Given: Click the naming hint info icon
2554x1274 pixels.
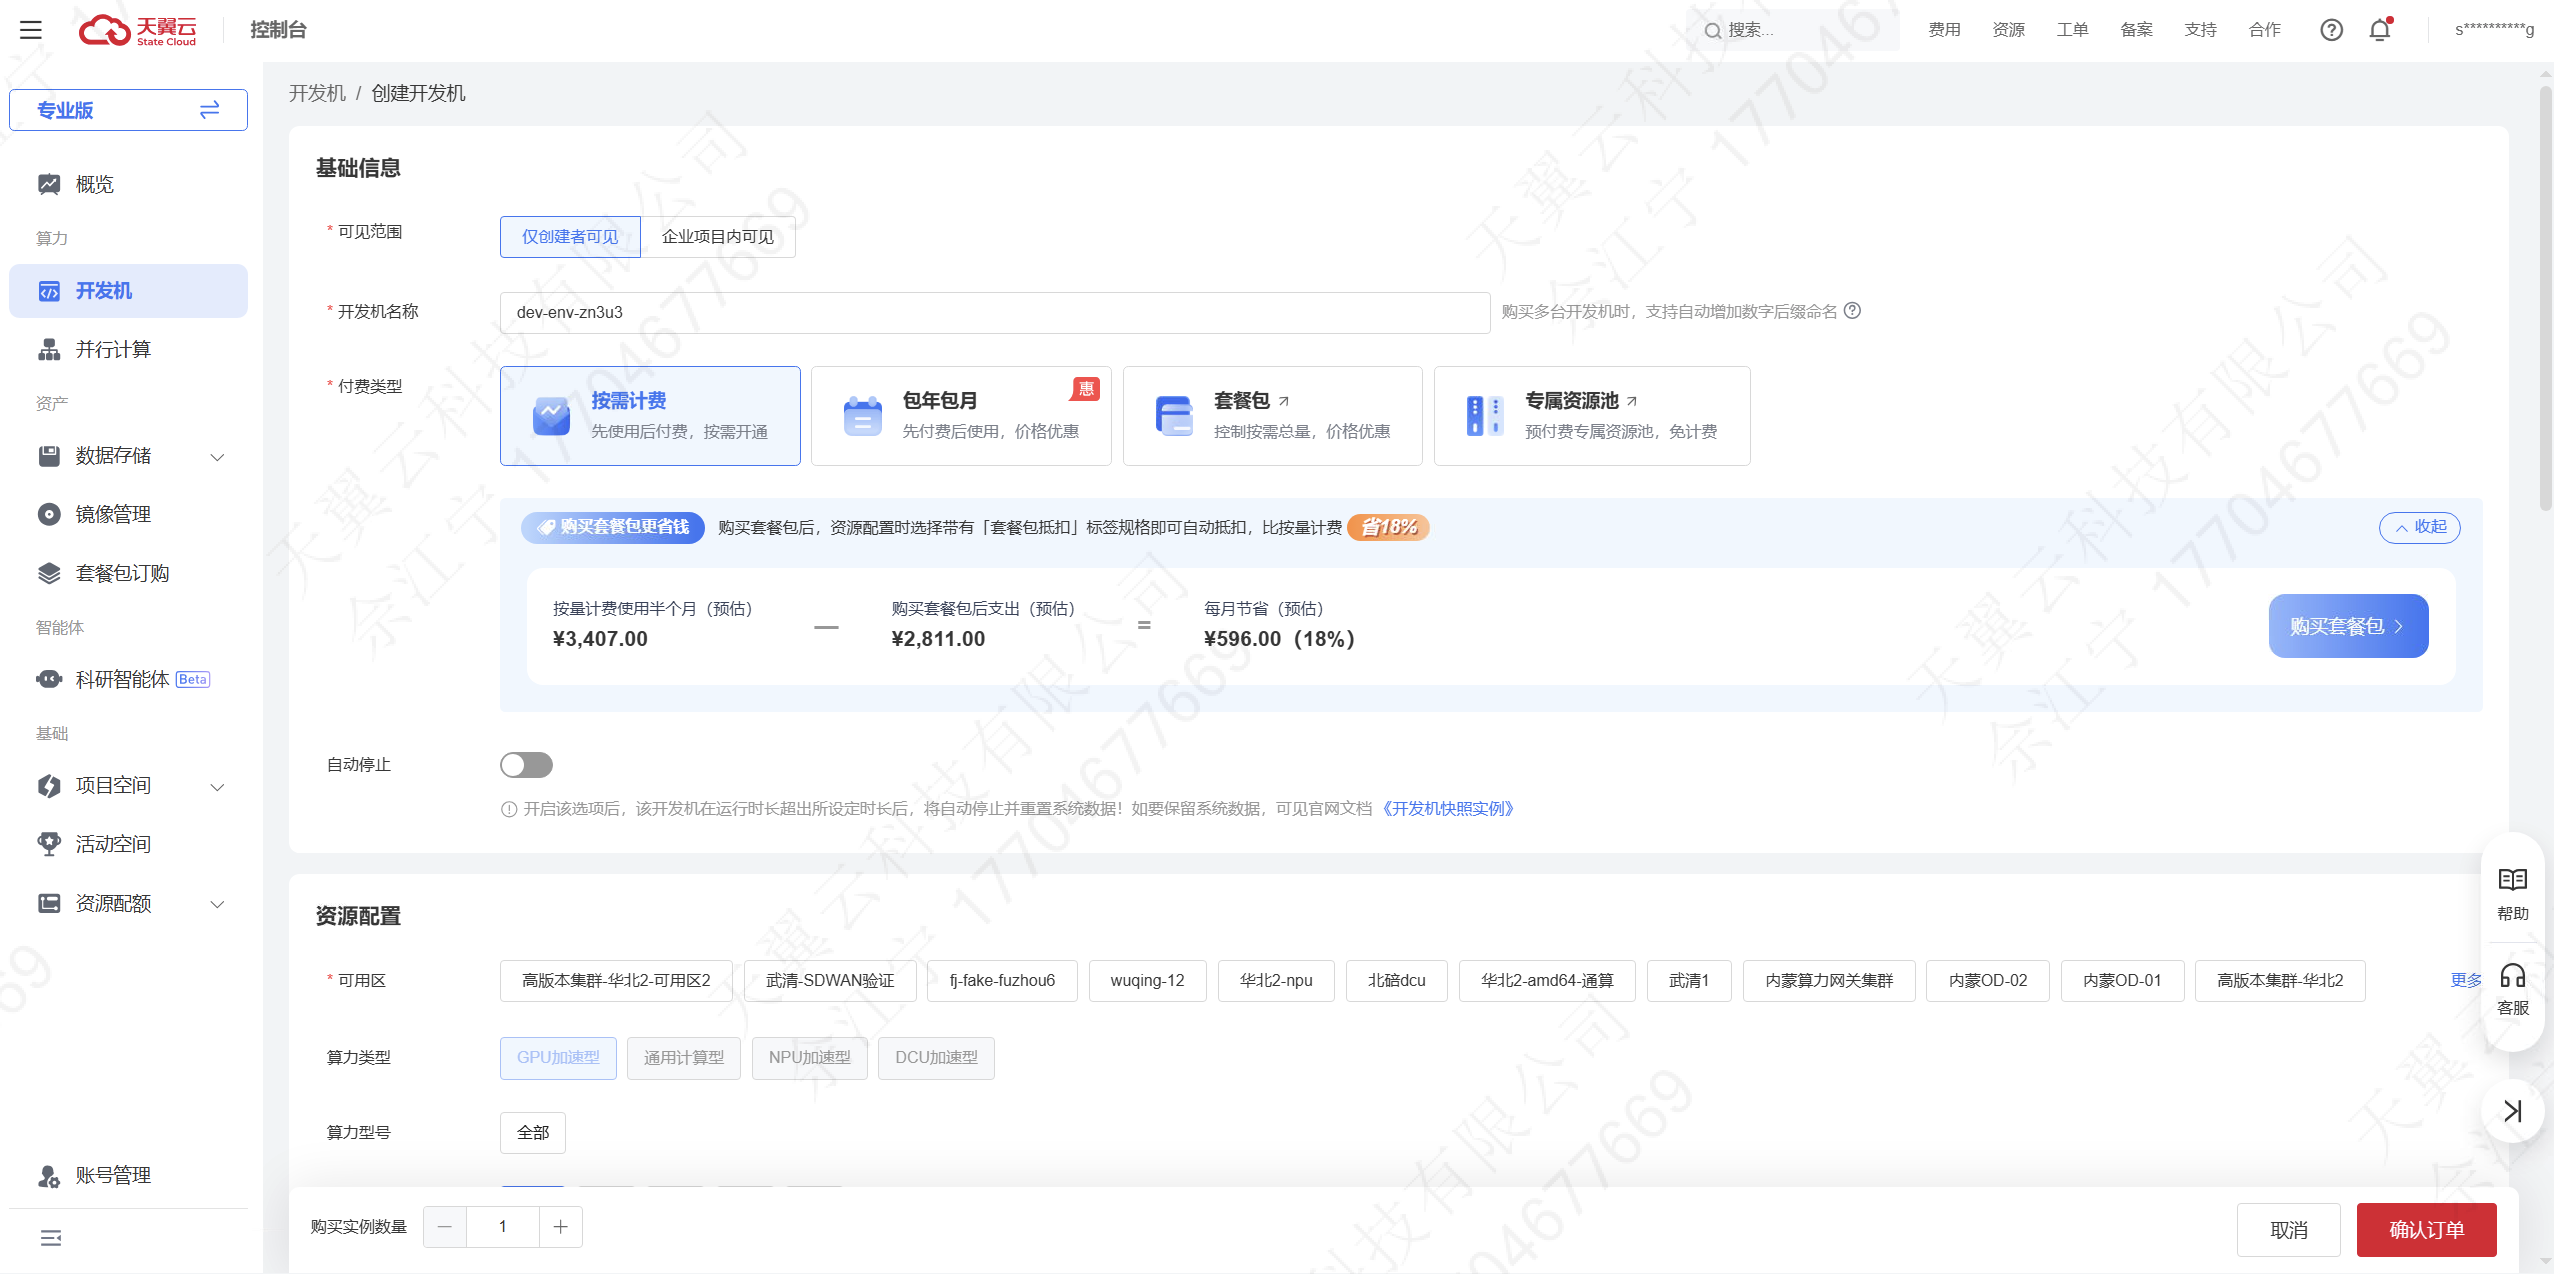Looking at the screenshot, I should (x=1852, y=311).
